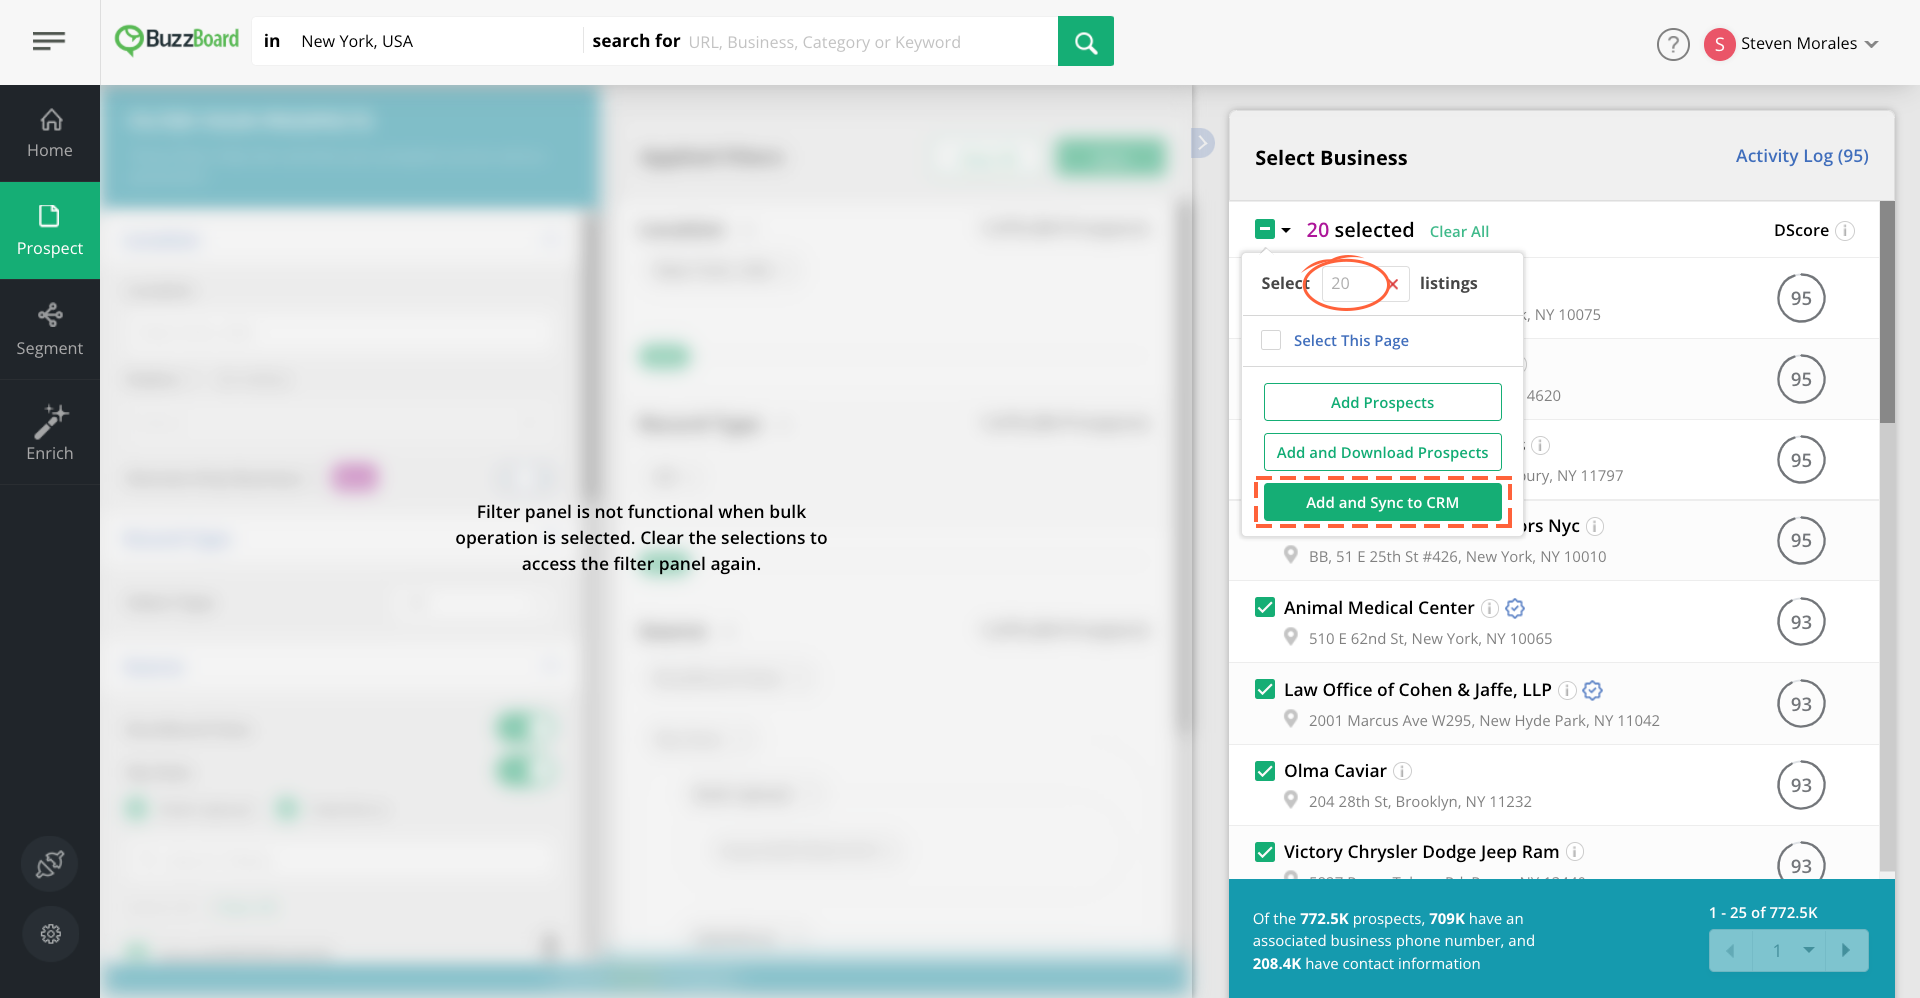Open Law Office of Cohen & Jaffe listing

pos(1417,689)
